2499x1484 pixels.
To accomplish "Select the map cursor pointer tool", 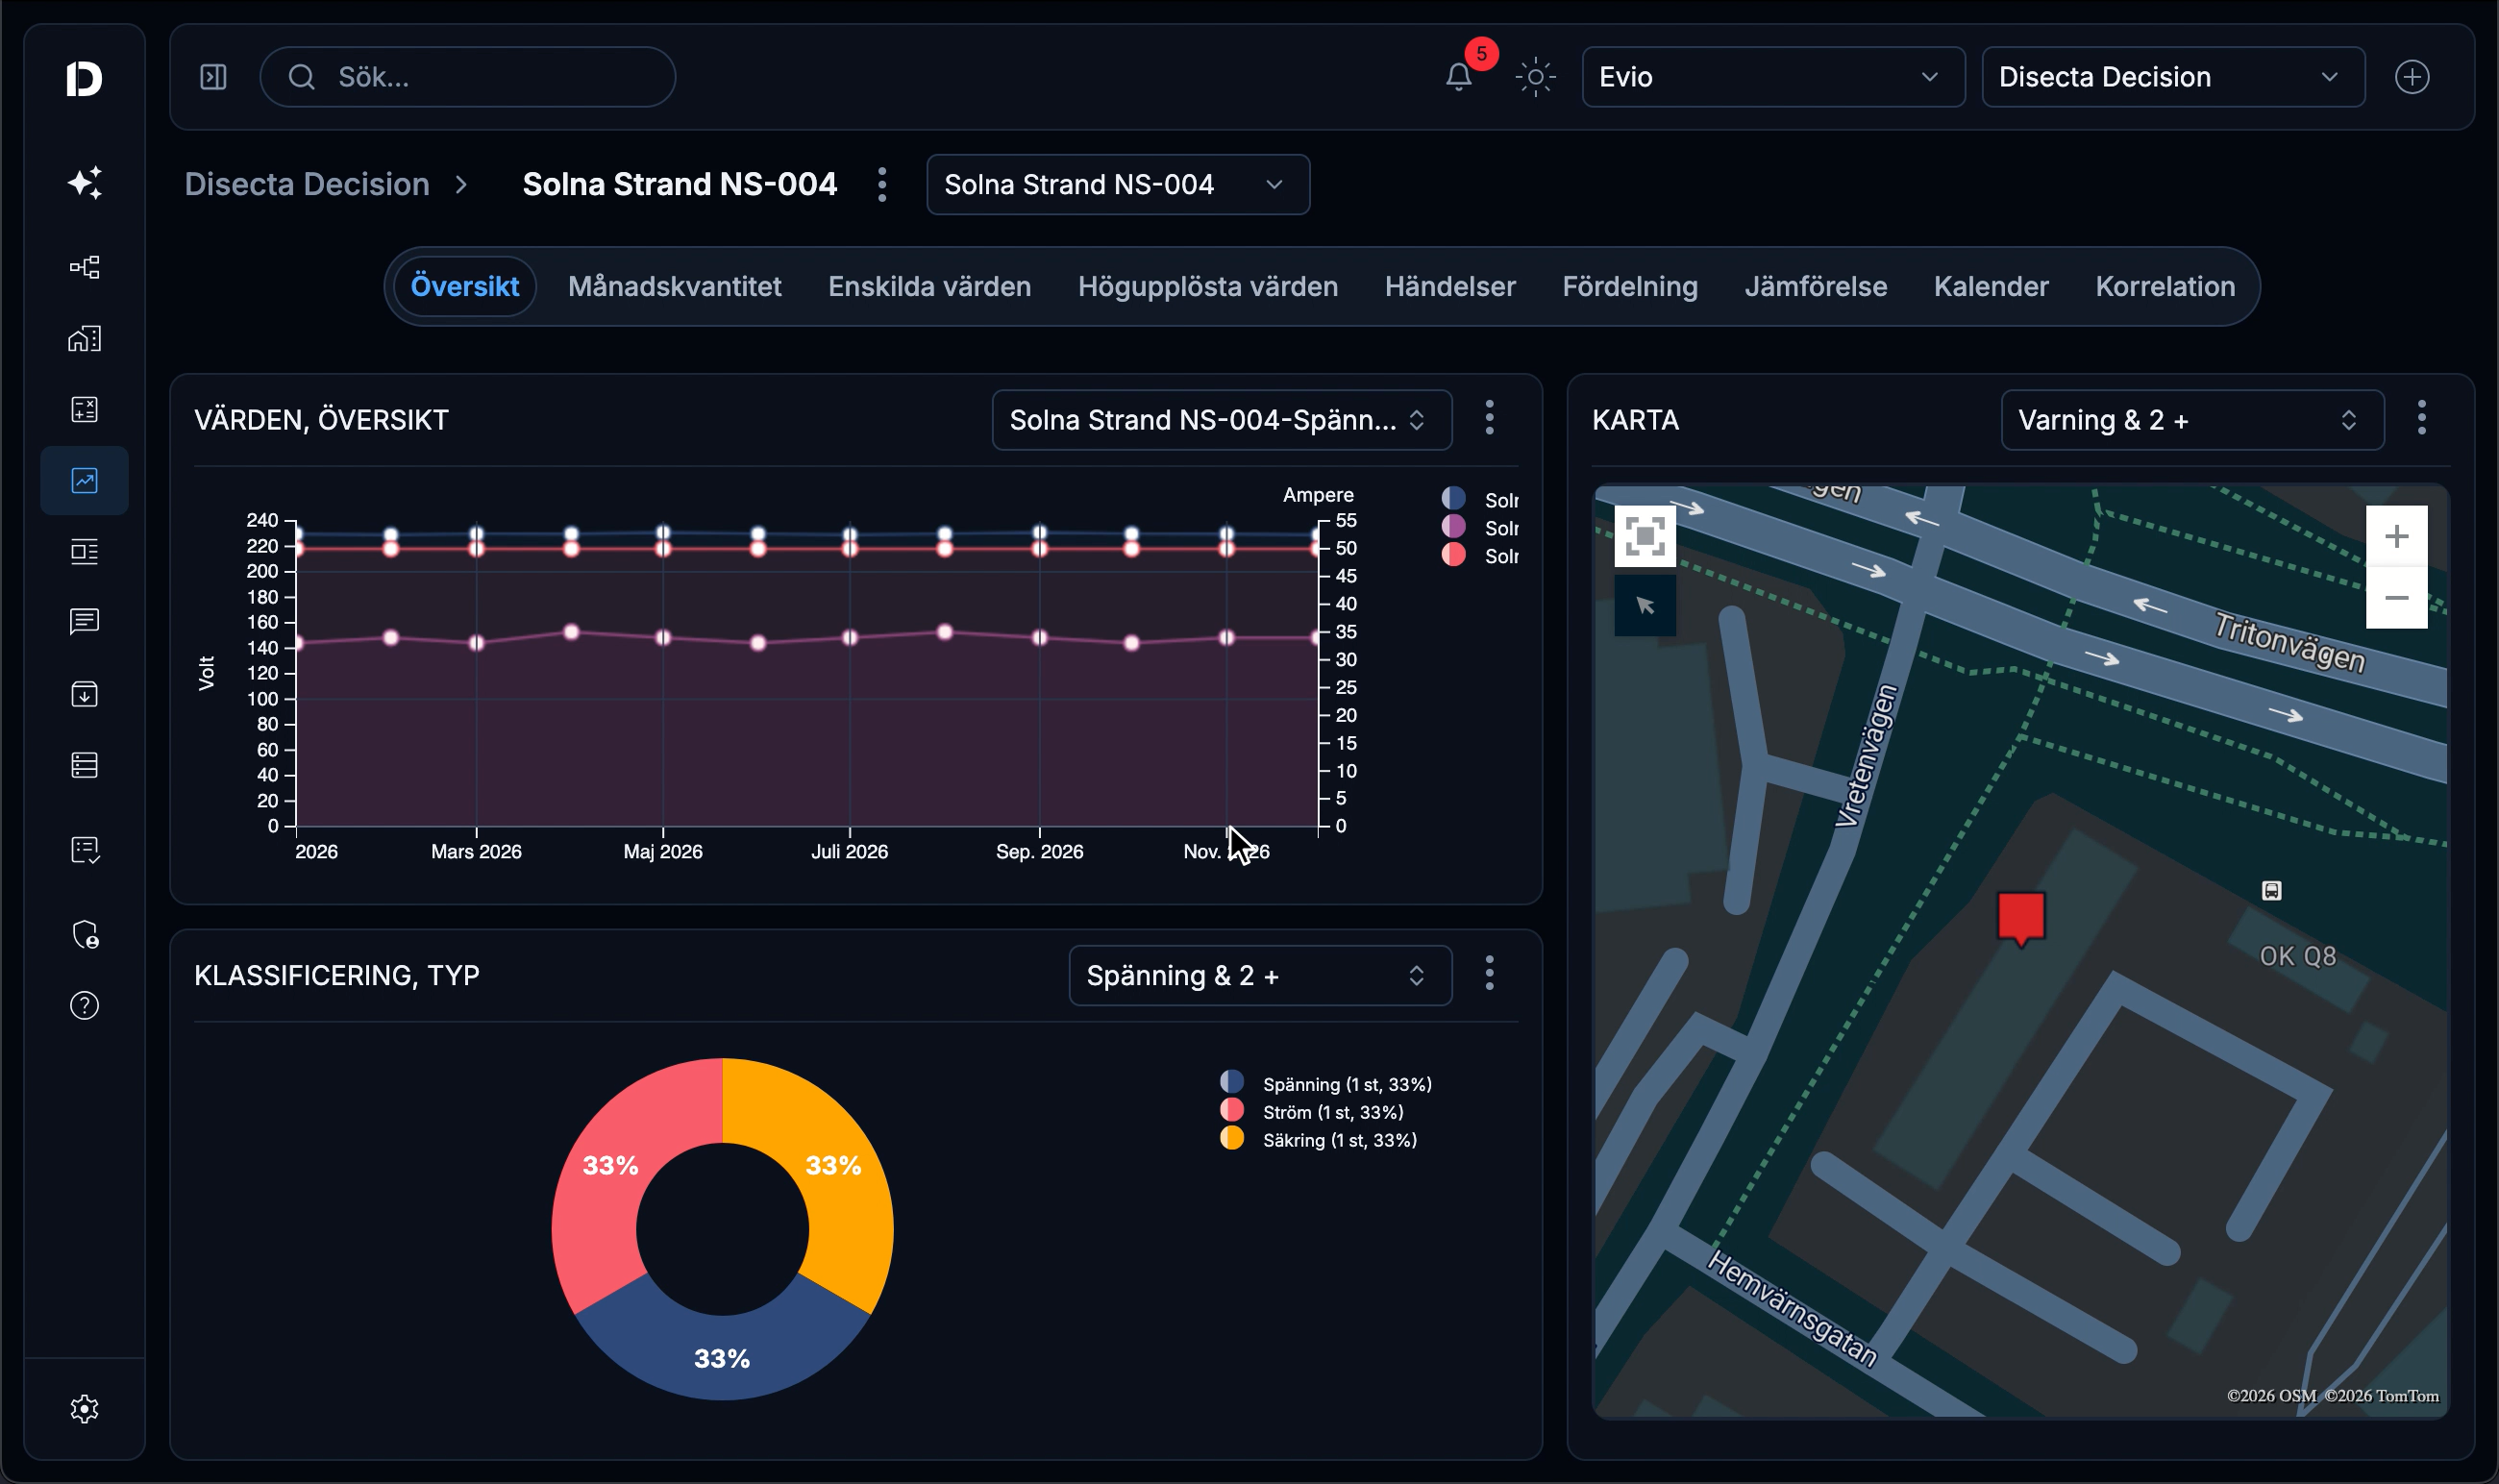I will 1645,605.
